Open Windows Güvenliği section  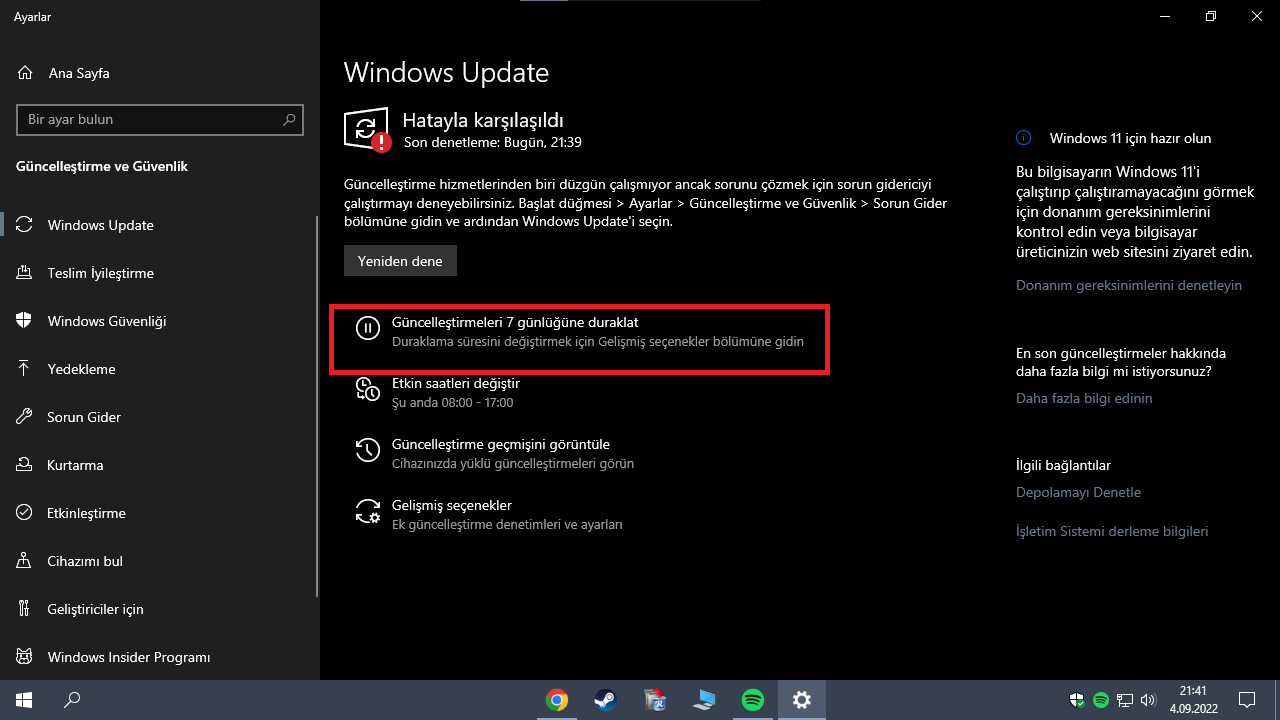[x=160, y=321]
